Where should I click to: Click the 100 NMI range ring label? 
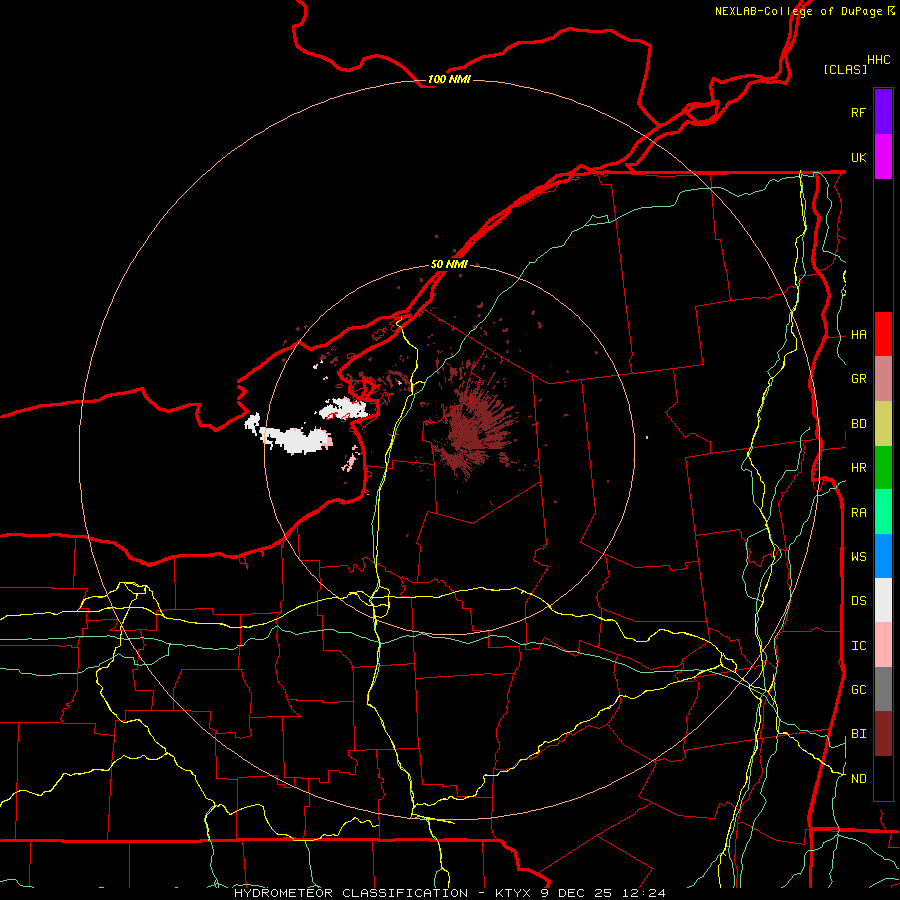(449, 79)
